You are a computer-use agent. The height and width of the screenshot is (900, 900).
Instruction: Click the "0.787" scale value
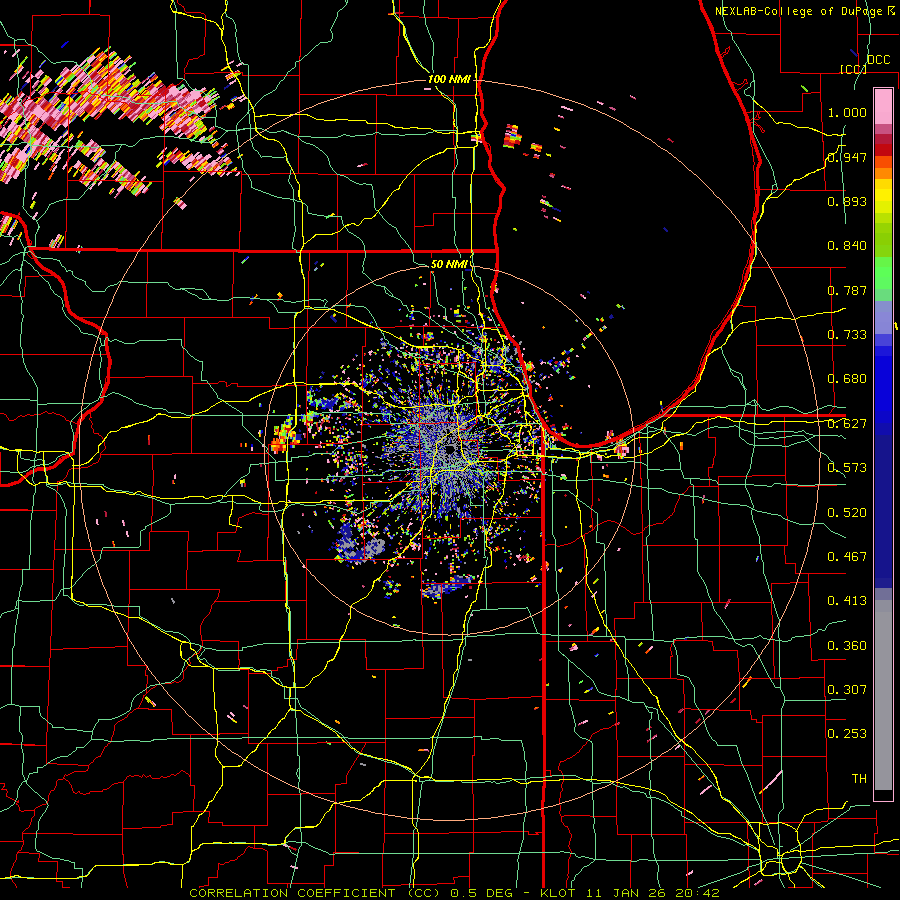pyautogui.click(x=847, y=290)
